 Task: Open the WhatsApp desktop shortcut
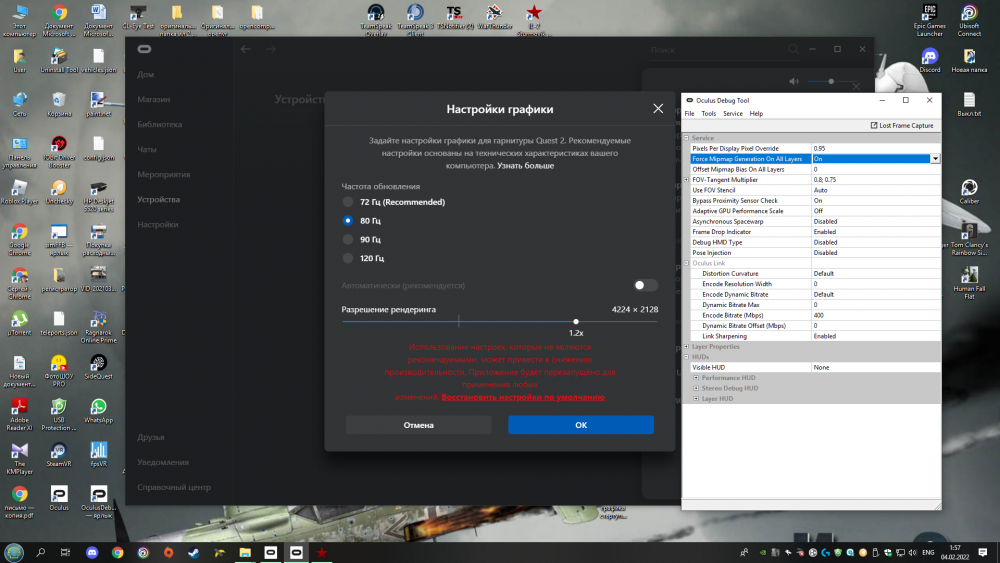[x=98, y=408]
